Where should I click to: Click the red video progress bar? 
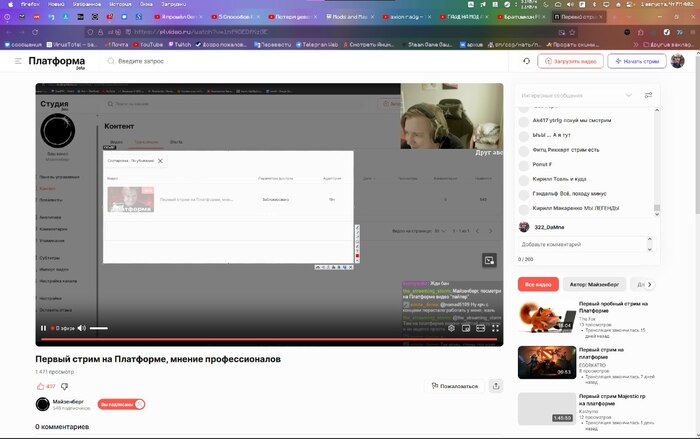[x=269, y=339]
